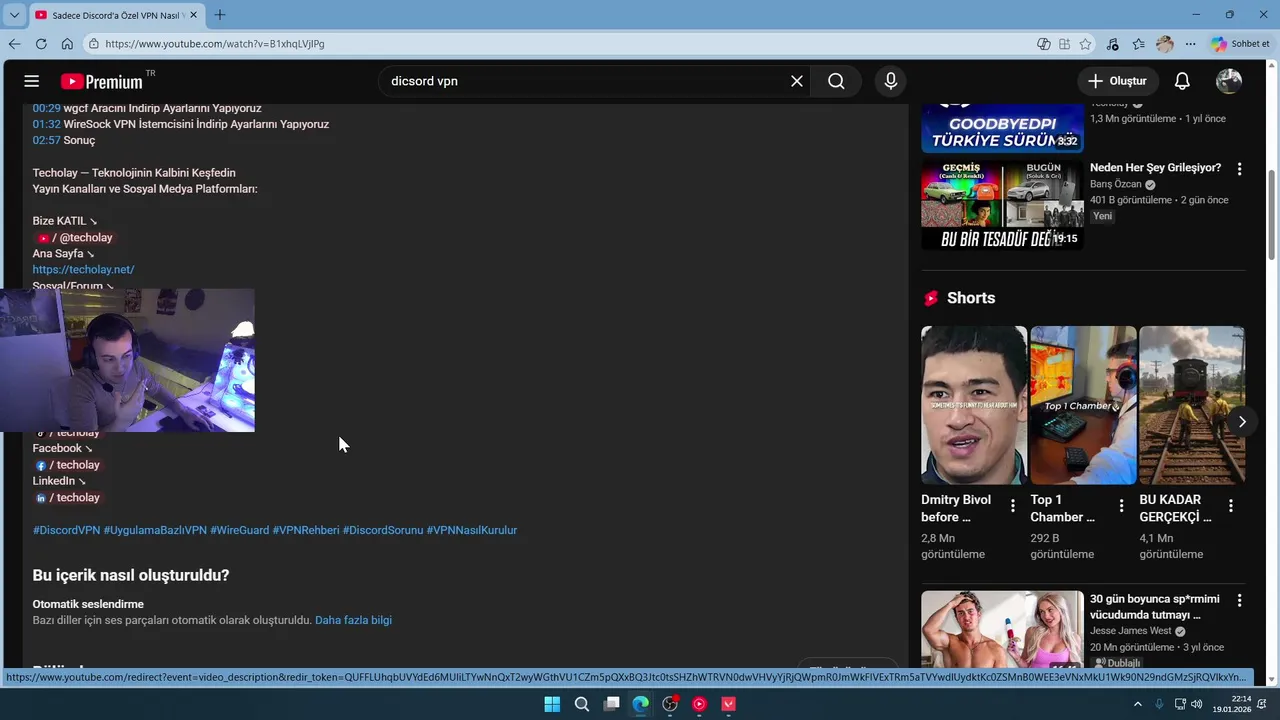Image resolution: width=1280 pixels, height=720 pixels.
Task: Open the browser home page icon
Action: point(67,44)
